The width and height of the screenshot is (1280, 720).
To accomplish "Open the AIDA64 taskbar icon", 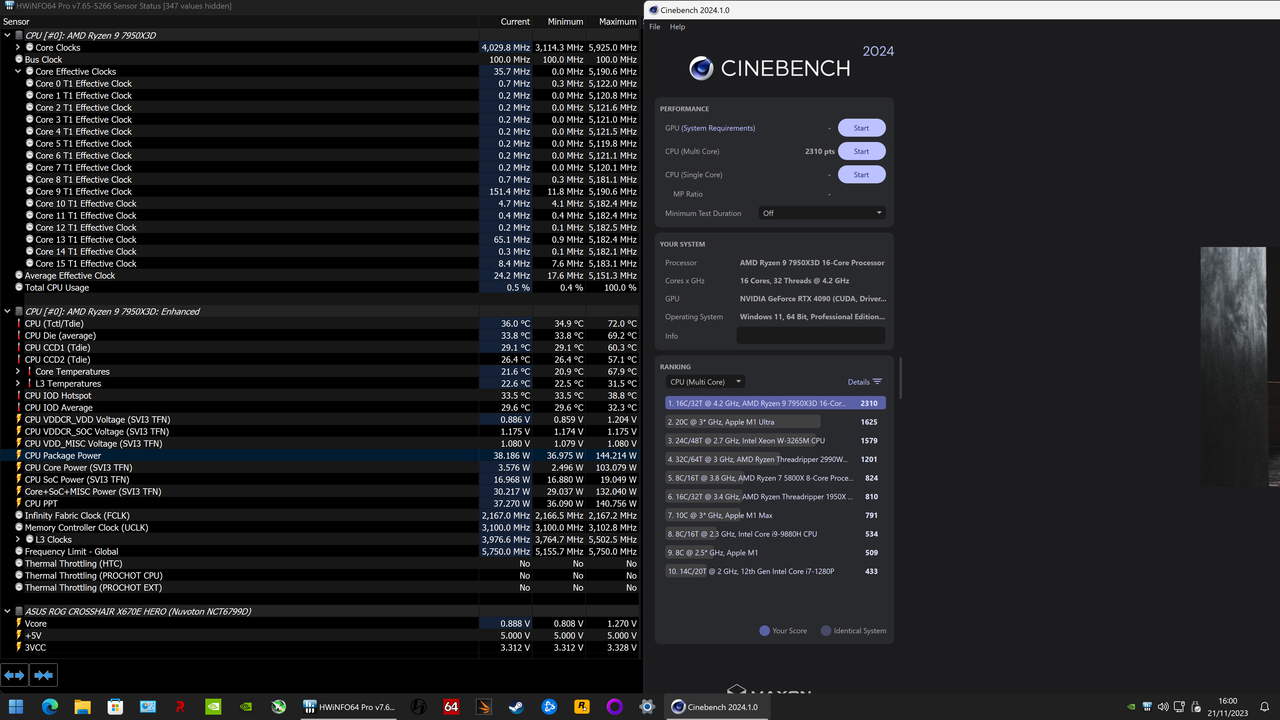I will click(x=451, y=707).
